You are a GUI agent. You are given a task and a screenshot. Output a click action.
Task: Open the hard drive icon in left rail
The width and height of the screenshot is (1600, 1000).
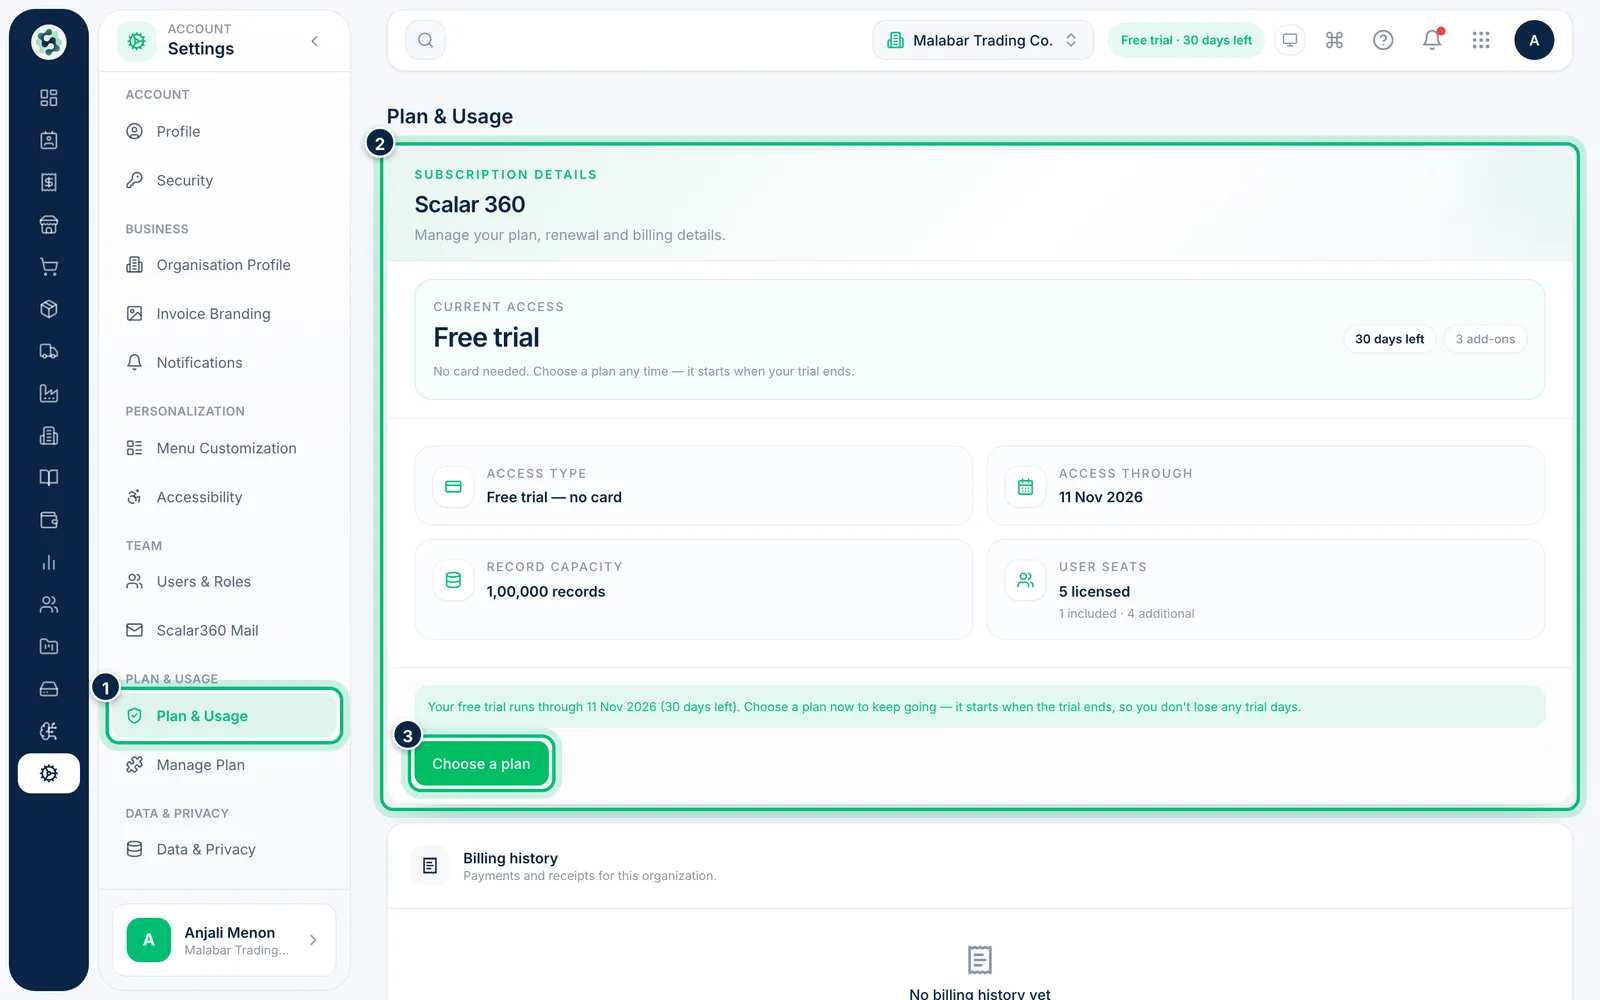48,689
